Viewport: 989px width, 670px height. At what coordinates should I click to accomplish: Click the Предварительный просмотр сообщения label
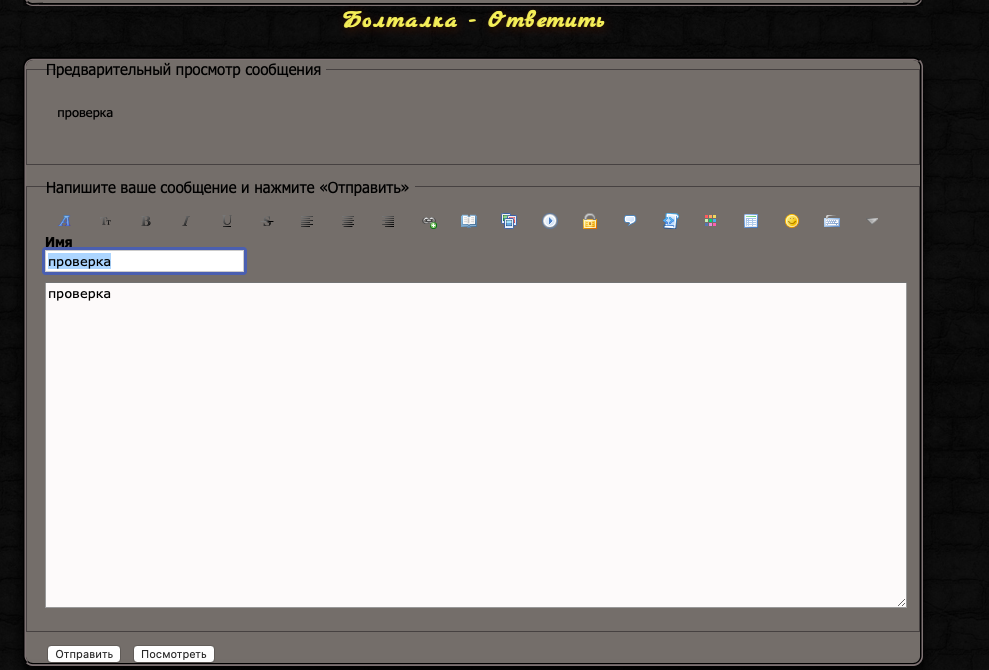pos(184,70)
